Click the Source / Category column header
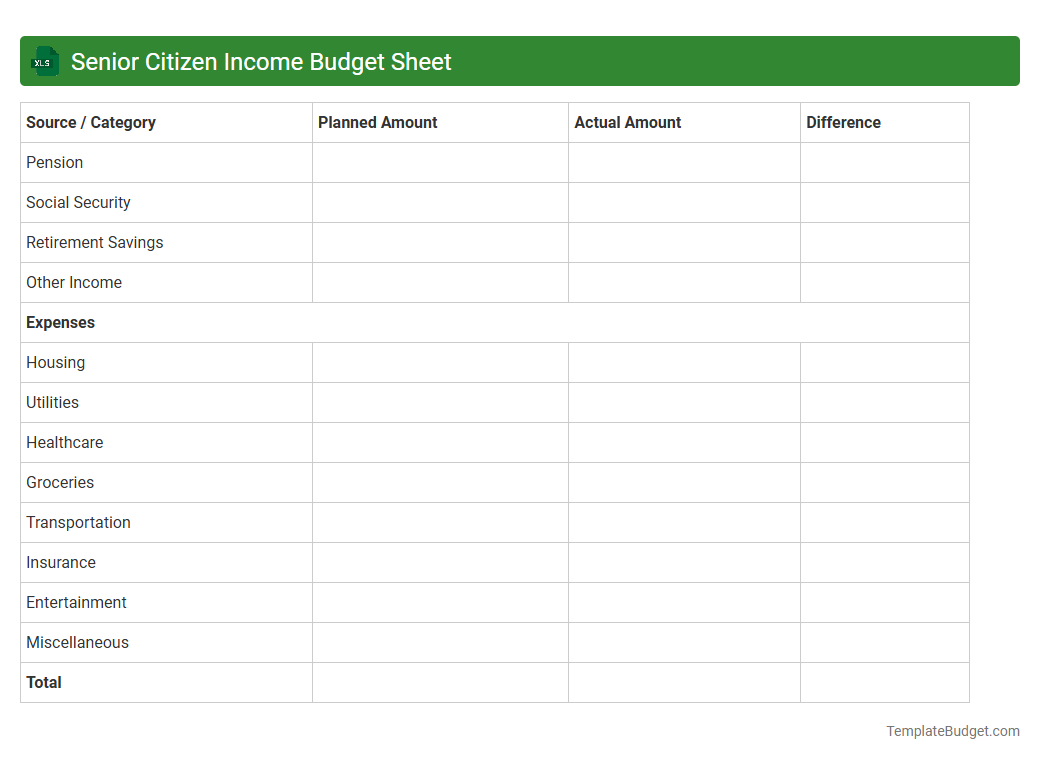 click(91, 122)
